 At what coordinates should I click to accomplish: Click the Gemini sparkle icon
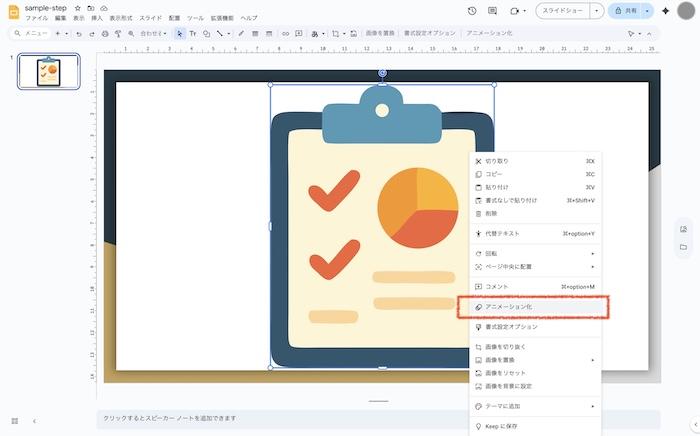pyautogui.click(x=665, y=11)
